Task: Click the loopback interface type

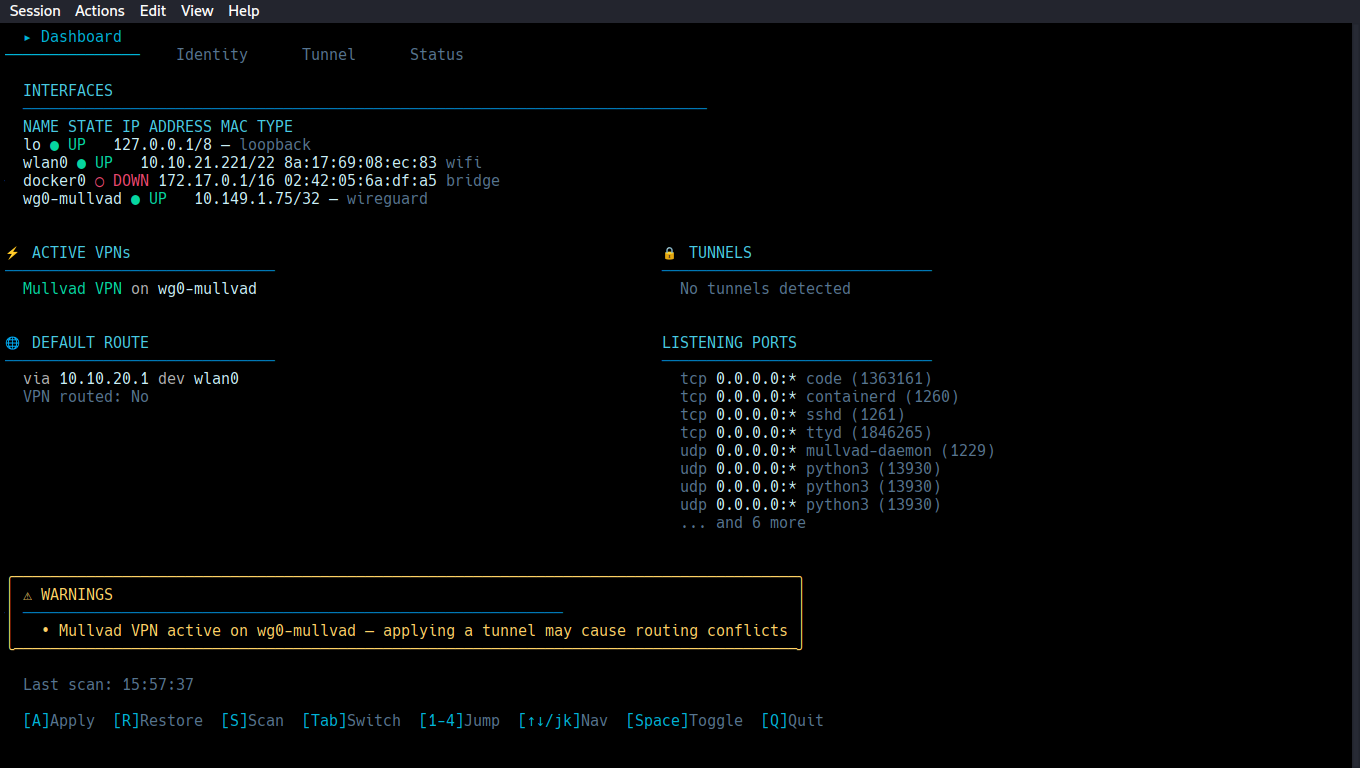Action: (x=275, y=145)
